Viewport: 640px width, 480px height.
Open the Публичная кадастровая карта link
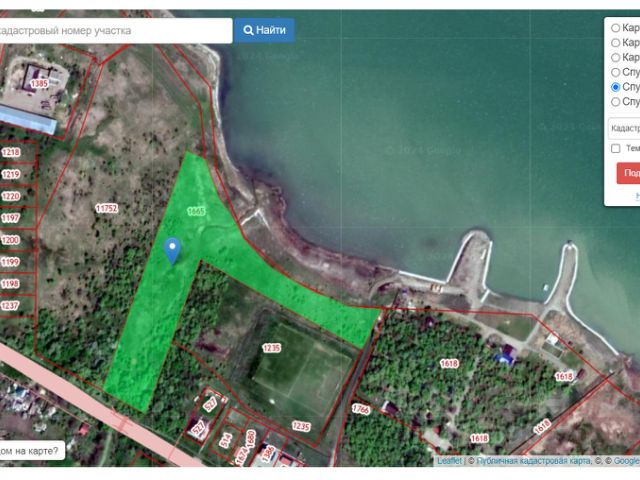[x=533, y=461]
